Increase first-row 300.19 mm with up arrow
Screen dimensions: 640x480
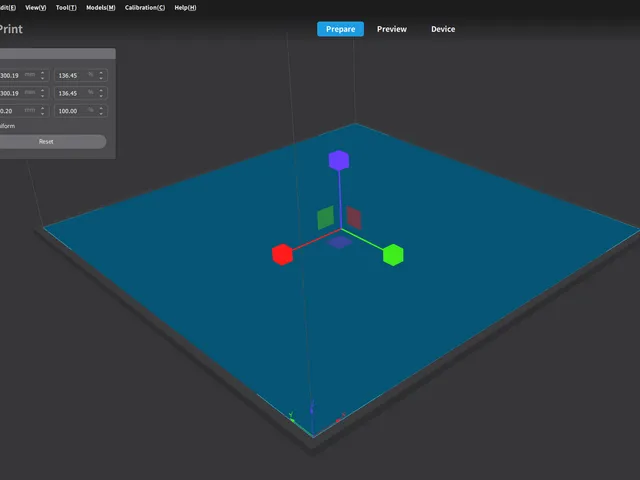[x=42, y=73]
